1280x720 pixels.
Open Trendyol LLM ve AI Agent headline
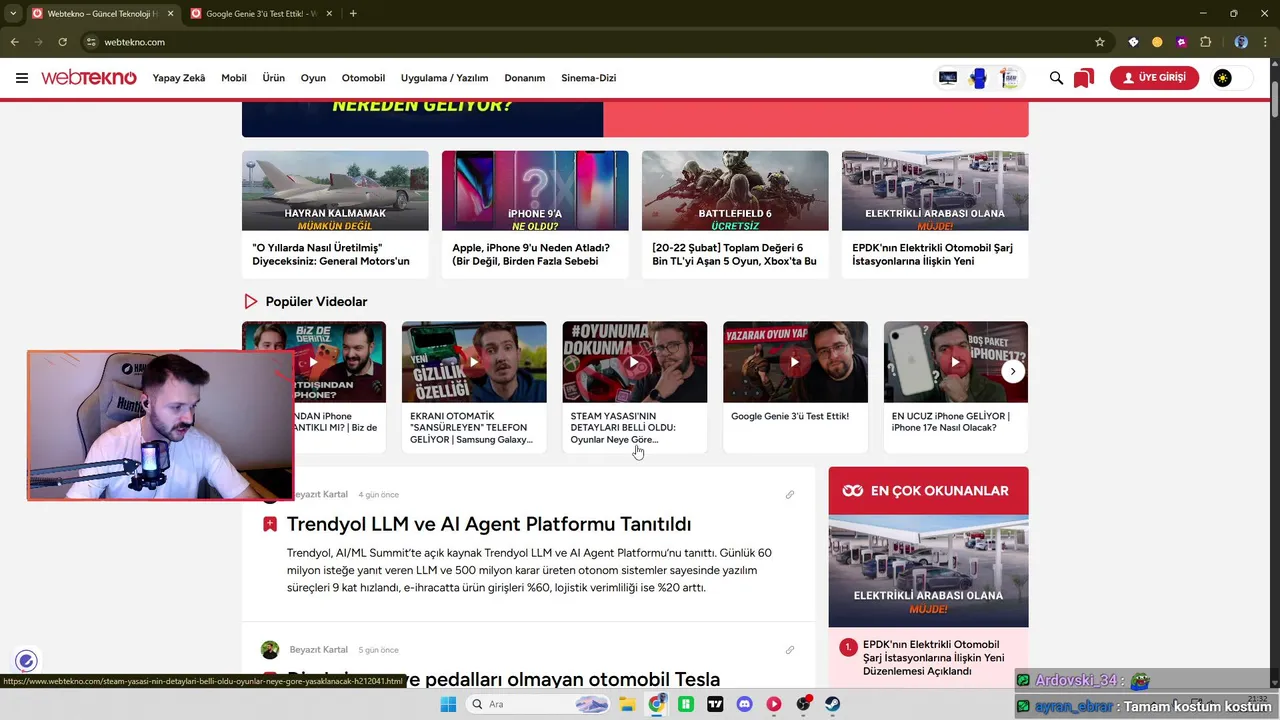point(489,524)
